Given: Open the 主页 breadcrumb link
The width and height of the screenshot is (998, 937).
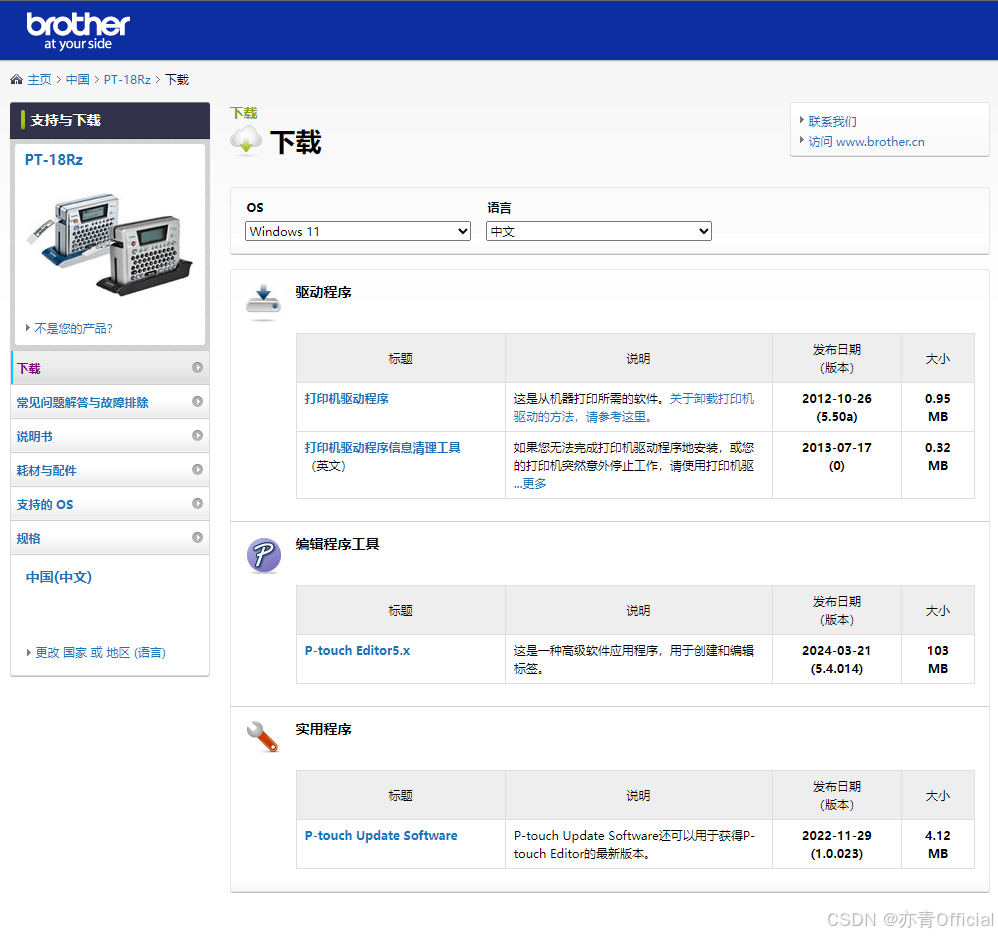Looking at the screenshot, I should [x=39, y=80].
